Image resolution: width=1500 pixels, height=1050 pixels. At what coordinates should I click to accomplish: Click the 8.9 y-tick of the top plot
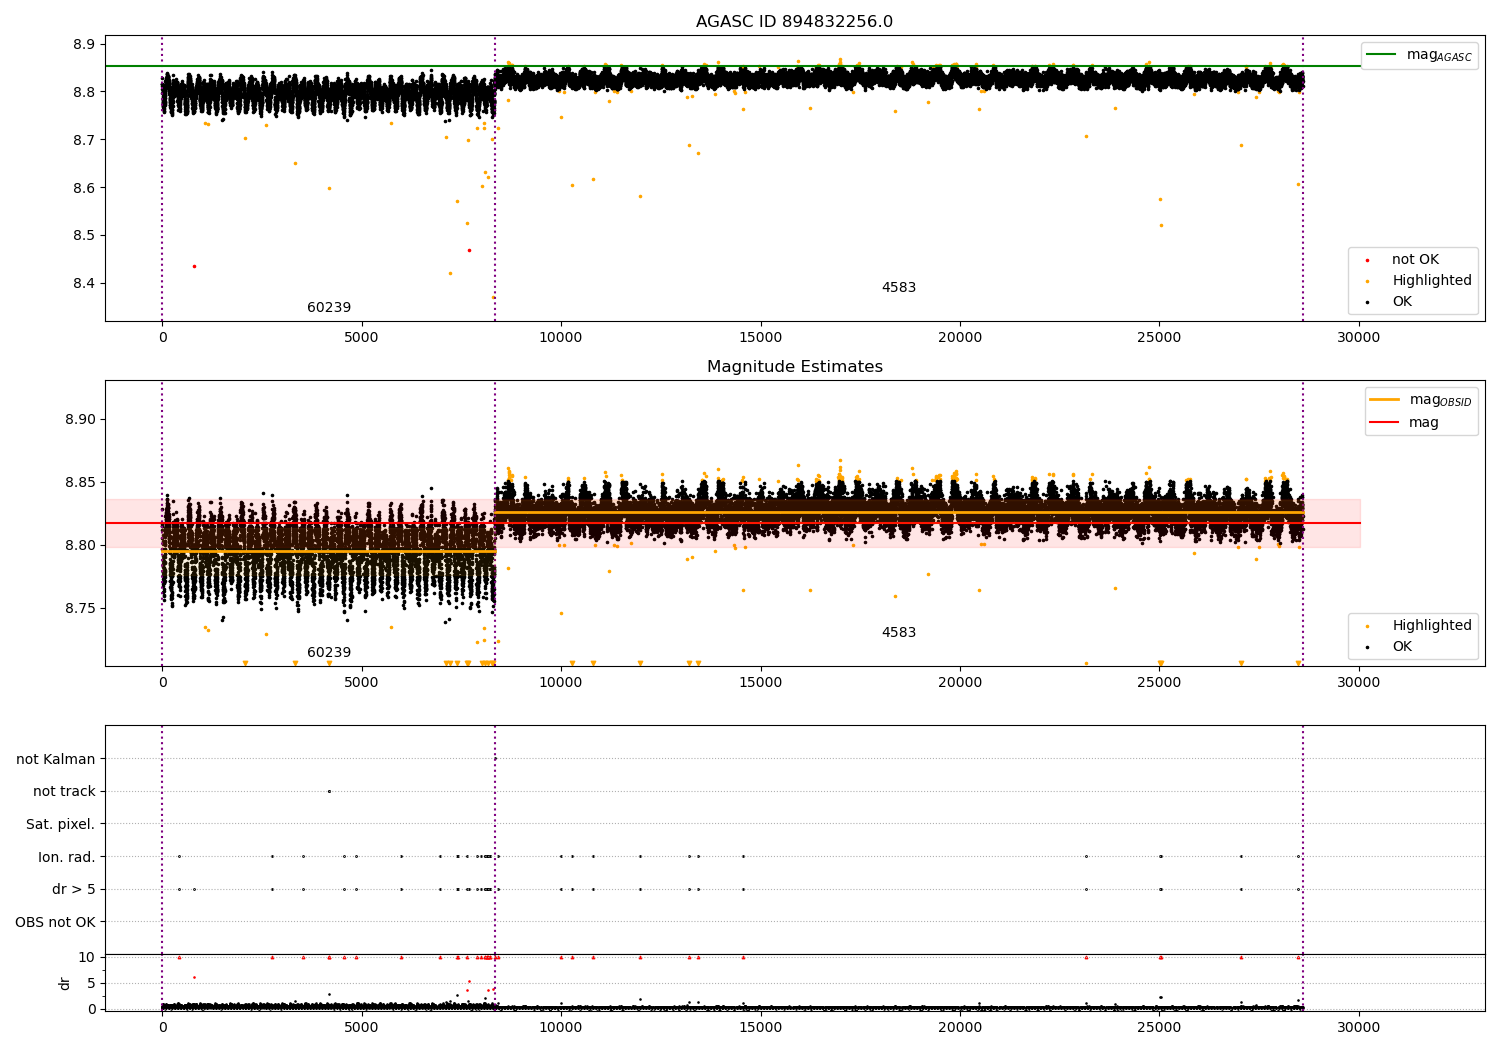point(84,44)
